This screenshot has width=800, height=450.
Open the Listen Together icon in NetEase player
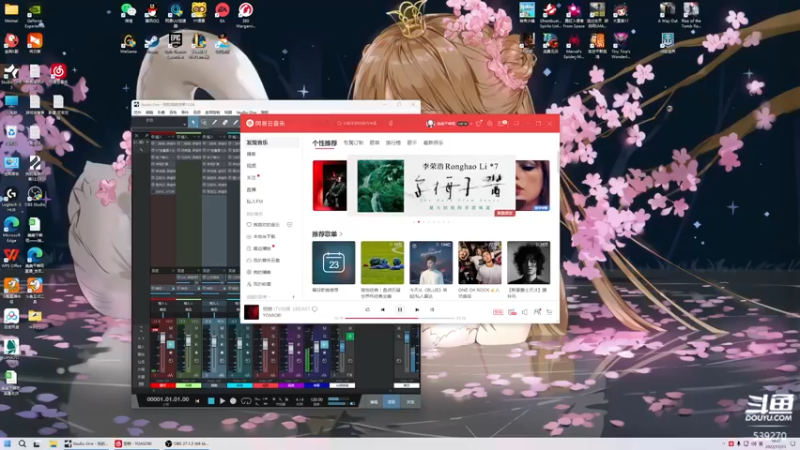point(537,312)
